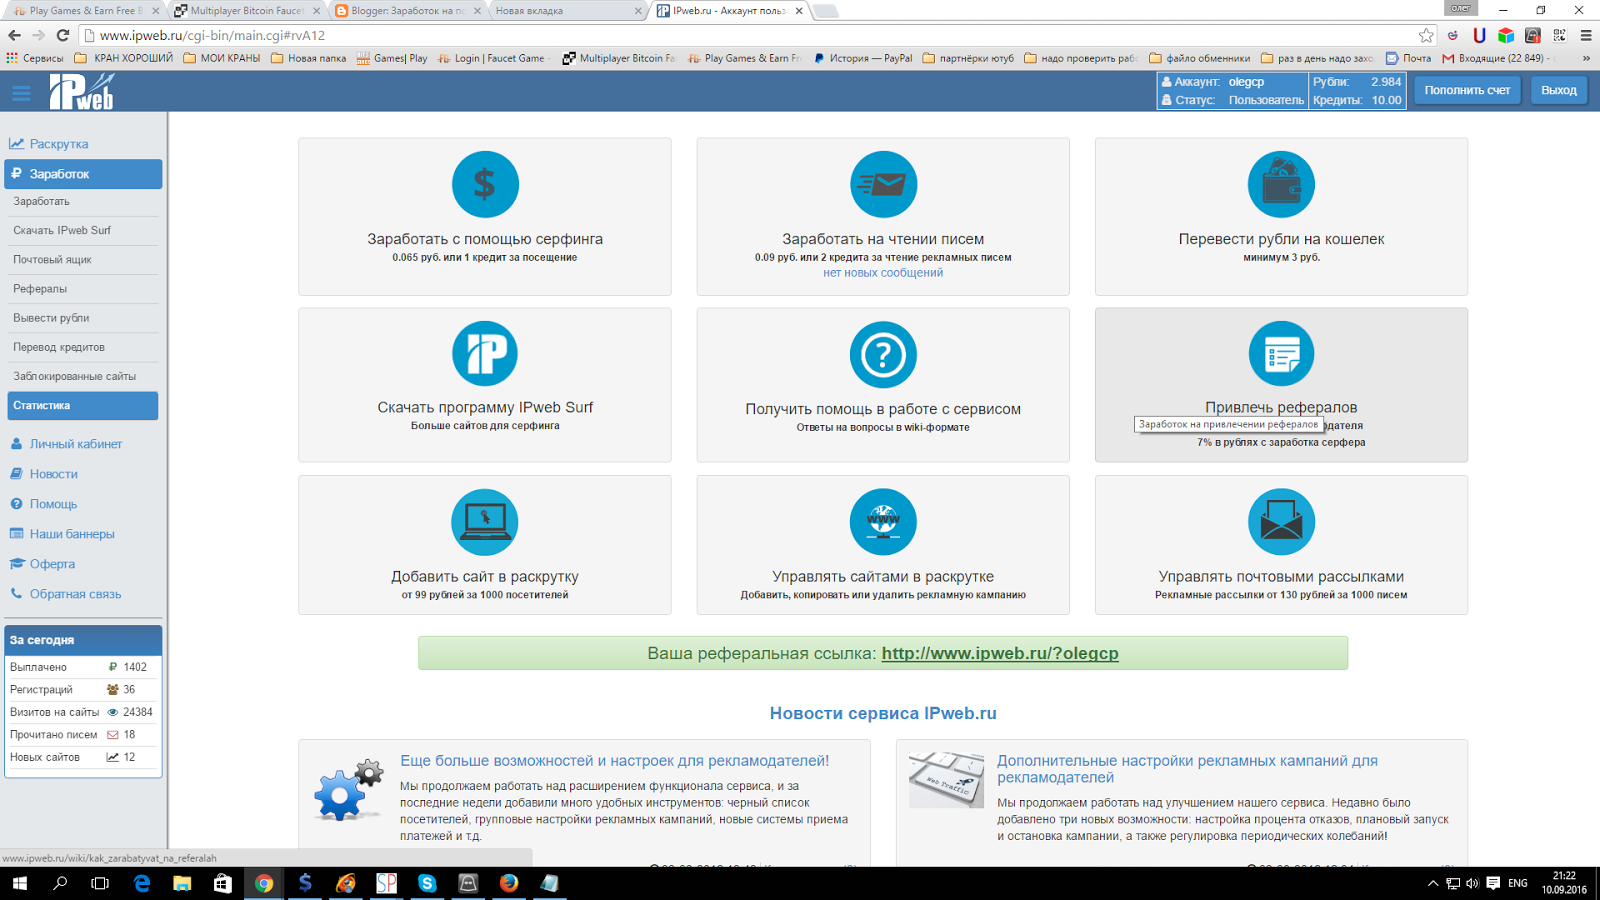The image size is (1600, 900).
Task: Click the www globe icon for managing sites
Action: click(x=883, y=522)
